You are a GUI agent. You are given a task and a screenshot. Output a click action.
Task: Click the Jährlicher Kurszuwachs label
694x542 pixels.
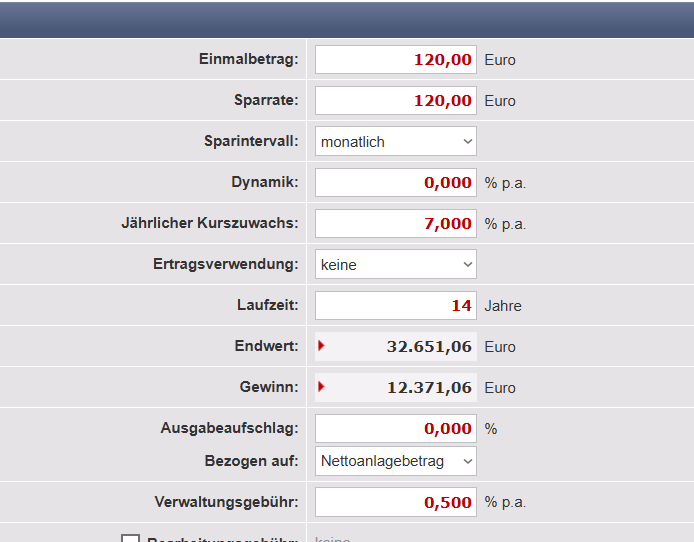[x=209, y=224]
